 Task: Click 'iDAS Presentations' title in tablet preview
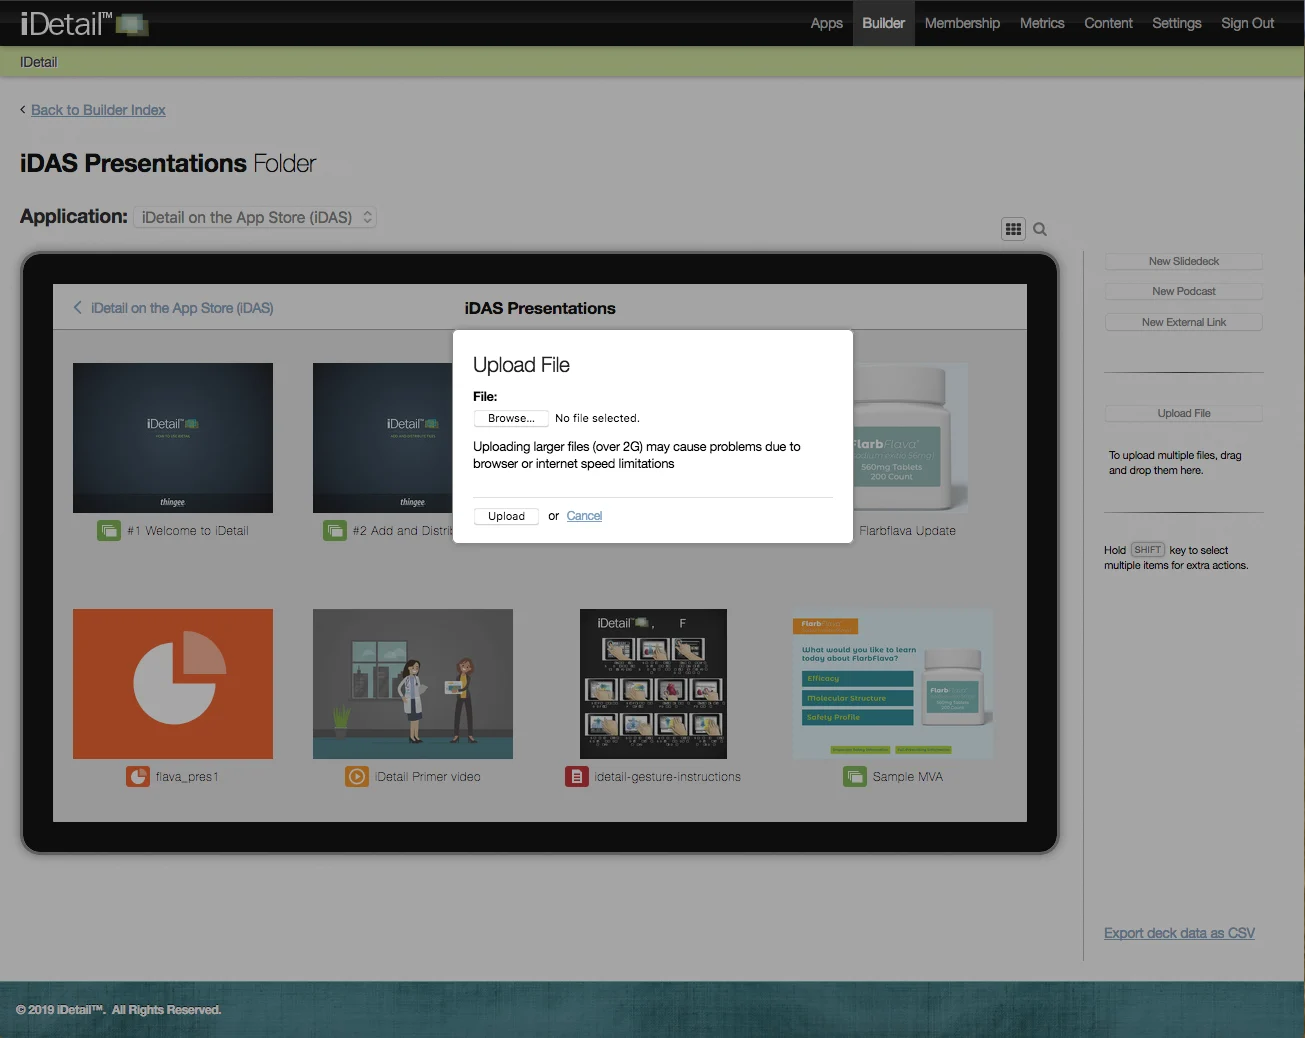pyautogui.click(x=540, y=308)
